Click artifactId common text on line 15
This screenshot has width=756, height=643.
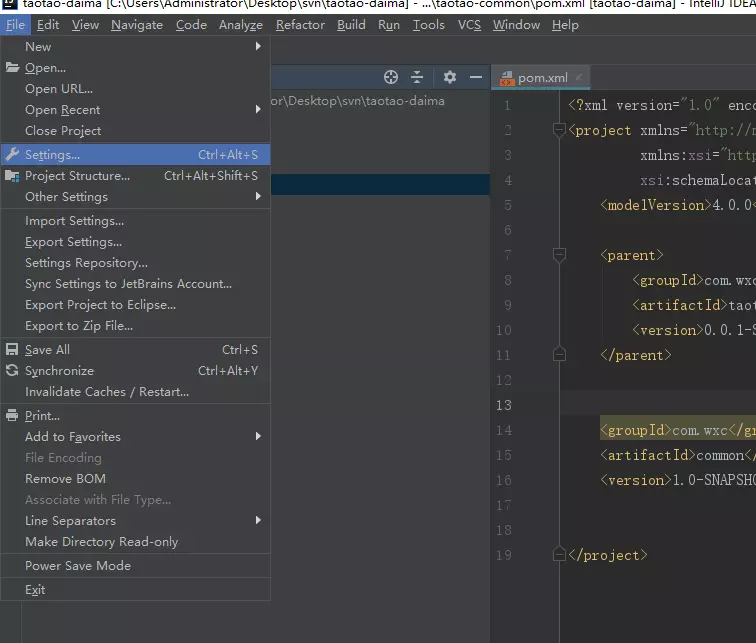pyautogui.click(x=720, y=455)
